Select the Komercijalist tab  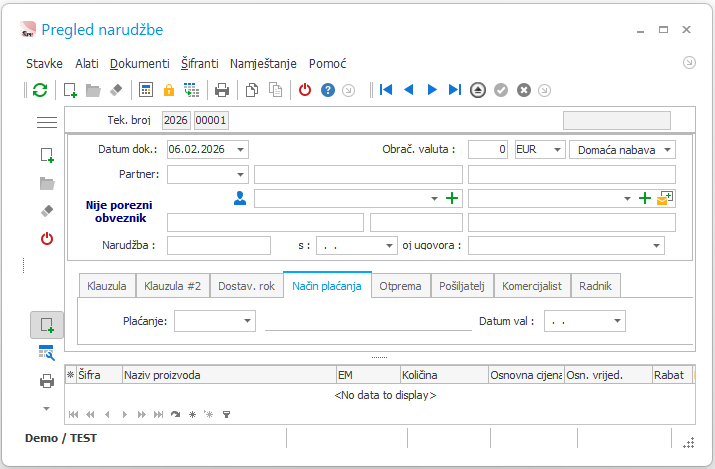(x=532, y=286)
